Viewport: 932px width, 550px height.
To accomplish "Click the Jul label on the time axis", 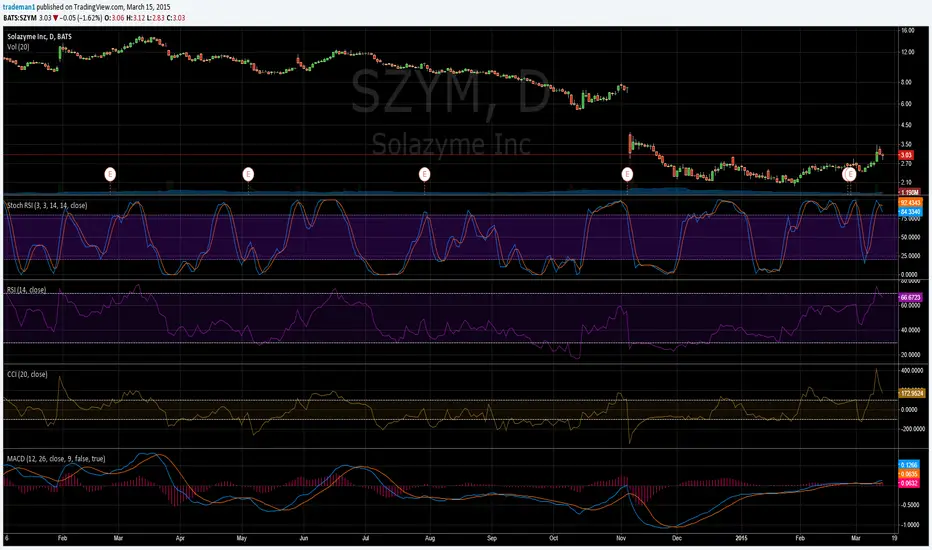I will click(x=366, y=538).
